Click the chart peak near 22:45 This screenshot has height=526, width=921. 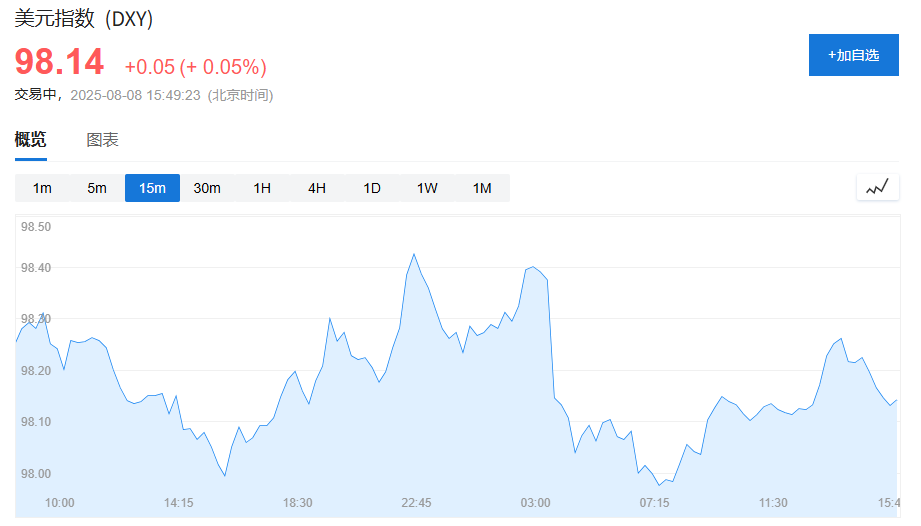coord(414,254)
